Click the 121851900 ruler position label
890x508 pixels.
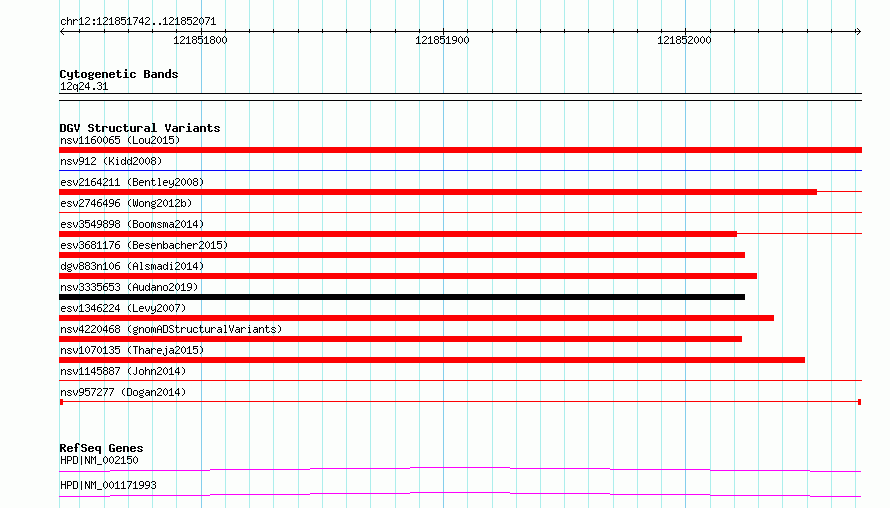pyautogui.click(x=442, y=40)
